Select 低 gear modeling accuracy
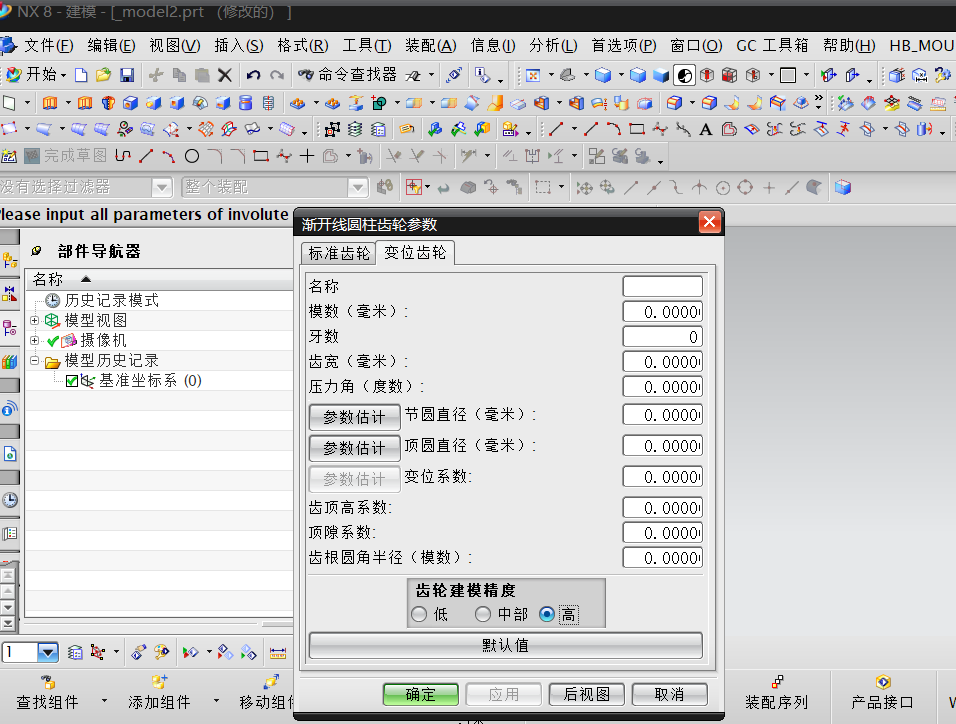 pyautogui.click(x=419, y=614)
